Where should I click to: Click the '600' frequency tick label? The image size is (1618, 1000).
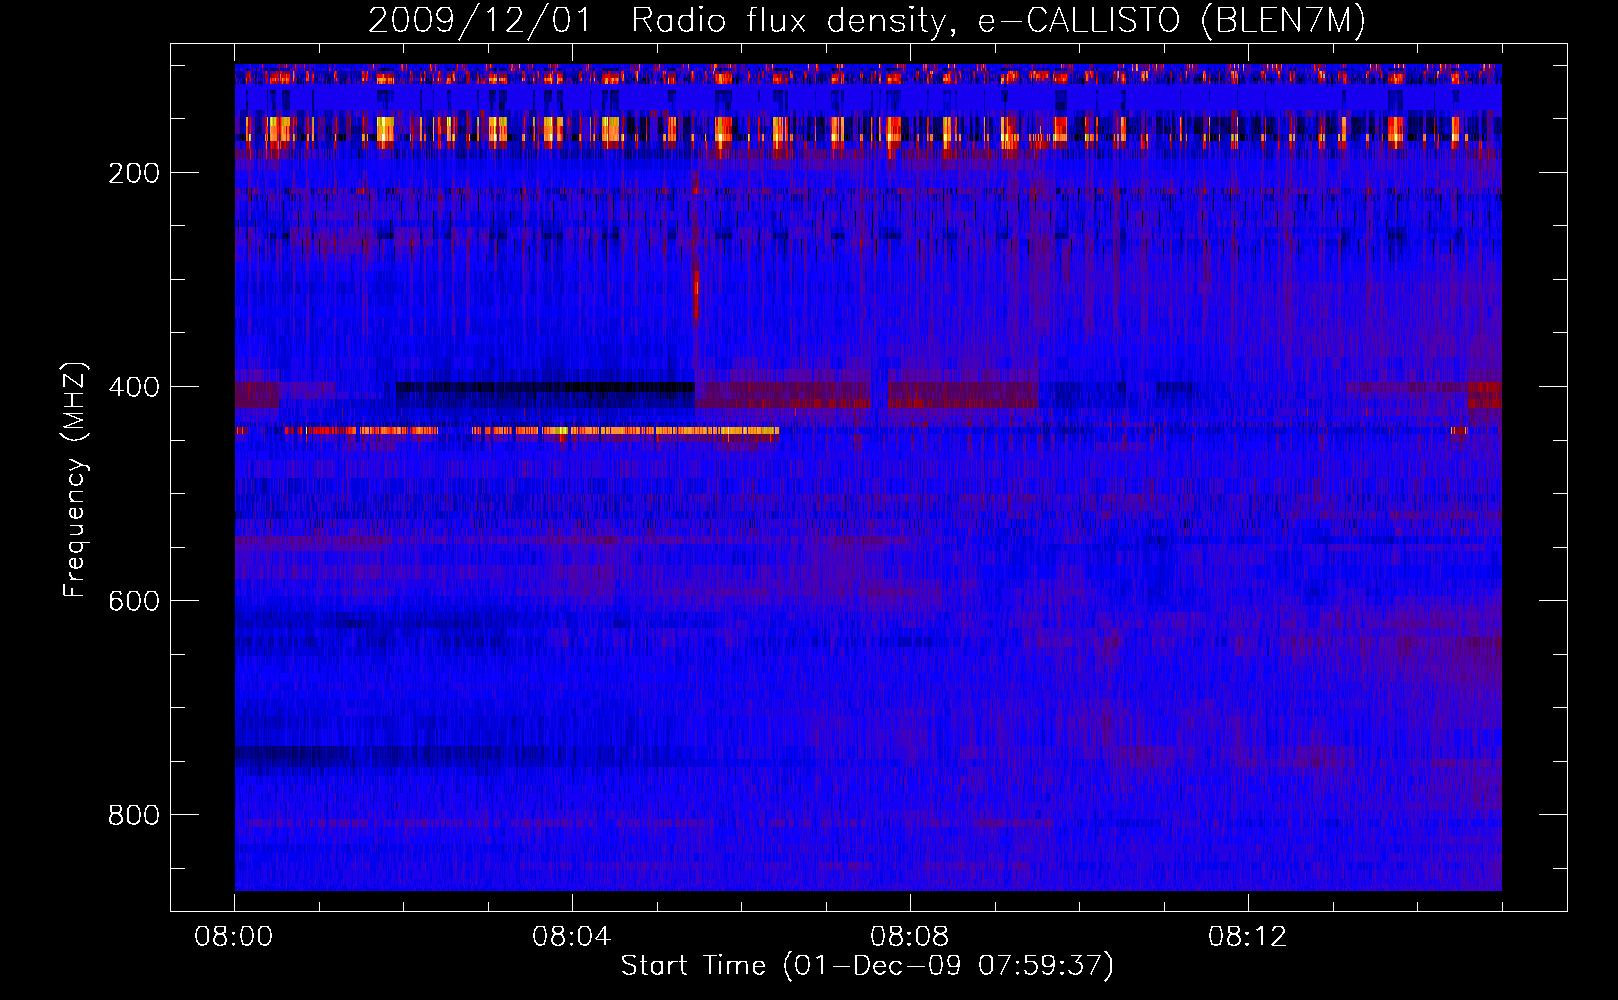(134, 601)
